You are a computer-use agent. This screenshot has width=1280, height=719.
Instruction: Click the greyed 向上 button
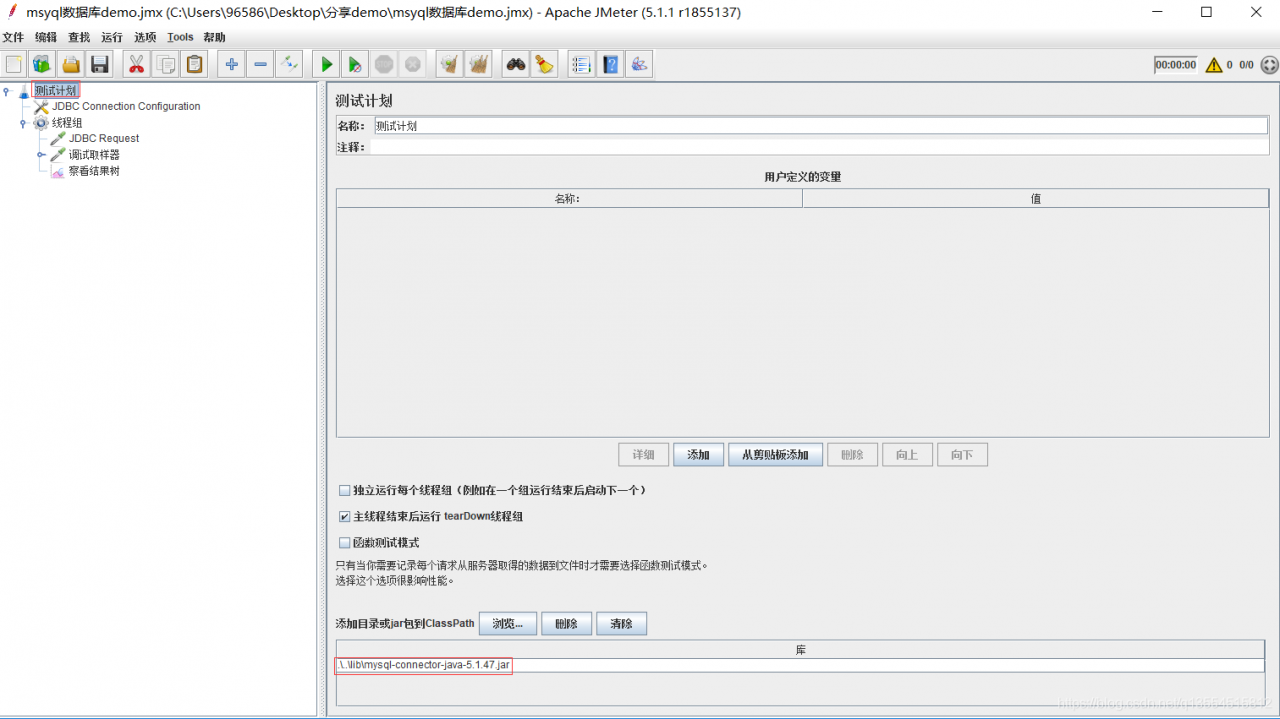click(x=907, y=455)
